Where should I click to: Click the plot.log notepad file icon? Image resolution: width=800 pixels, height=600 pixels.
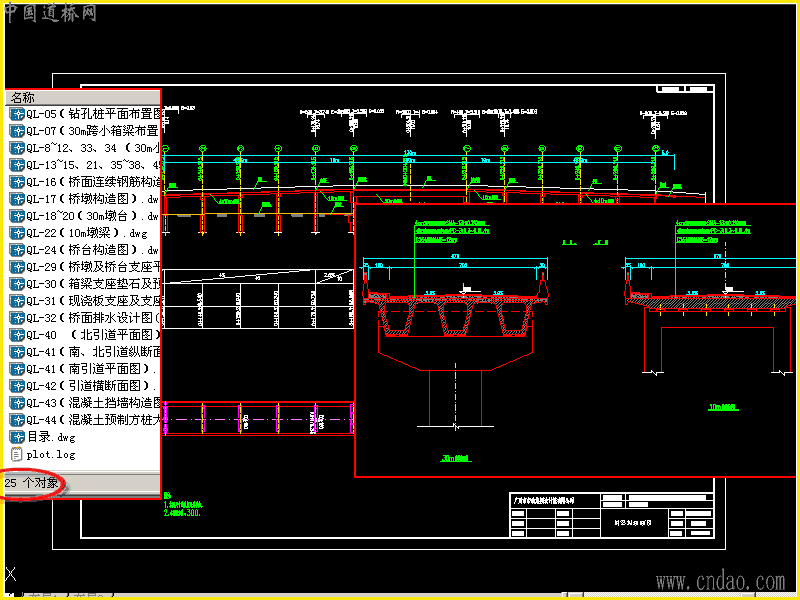pyautogui.click(x=17, y=454)
